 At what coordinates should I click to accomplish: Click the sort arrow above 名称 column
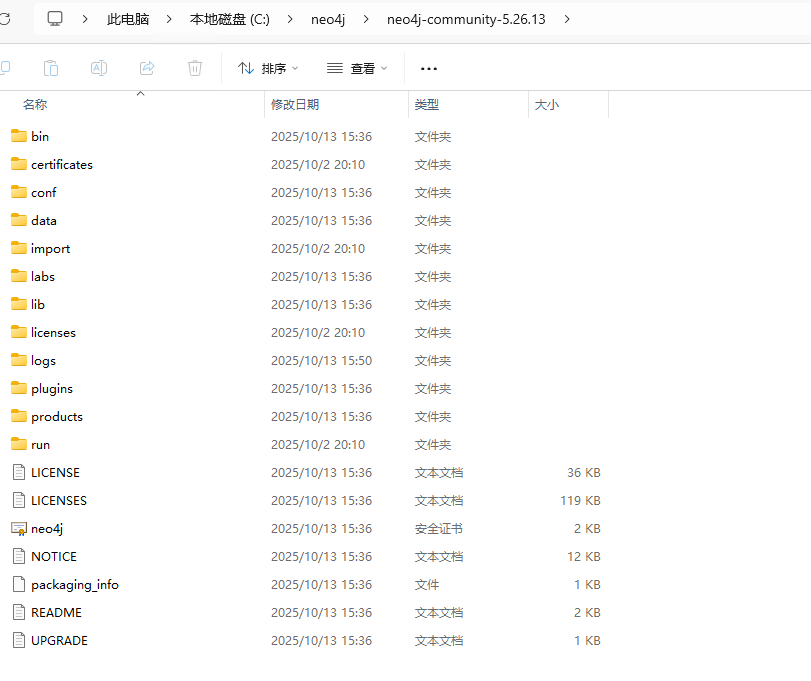click(x=140, y=94)
